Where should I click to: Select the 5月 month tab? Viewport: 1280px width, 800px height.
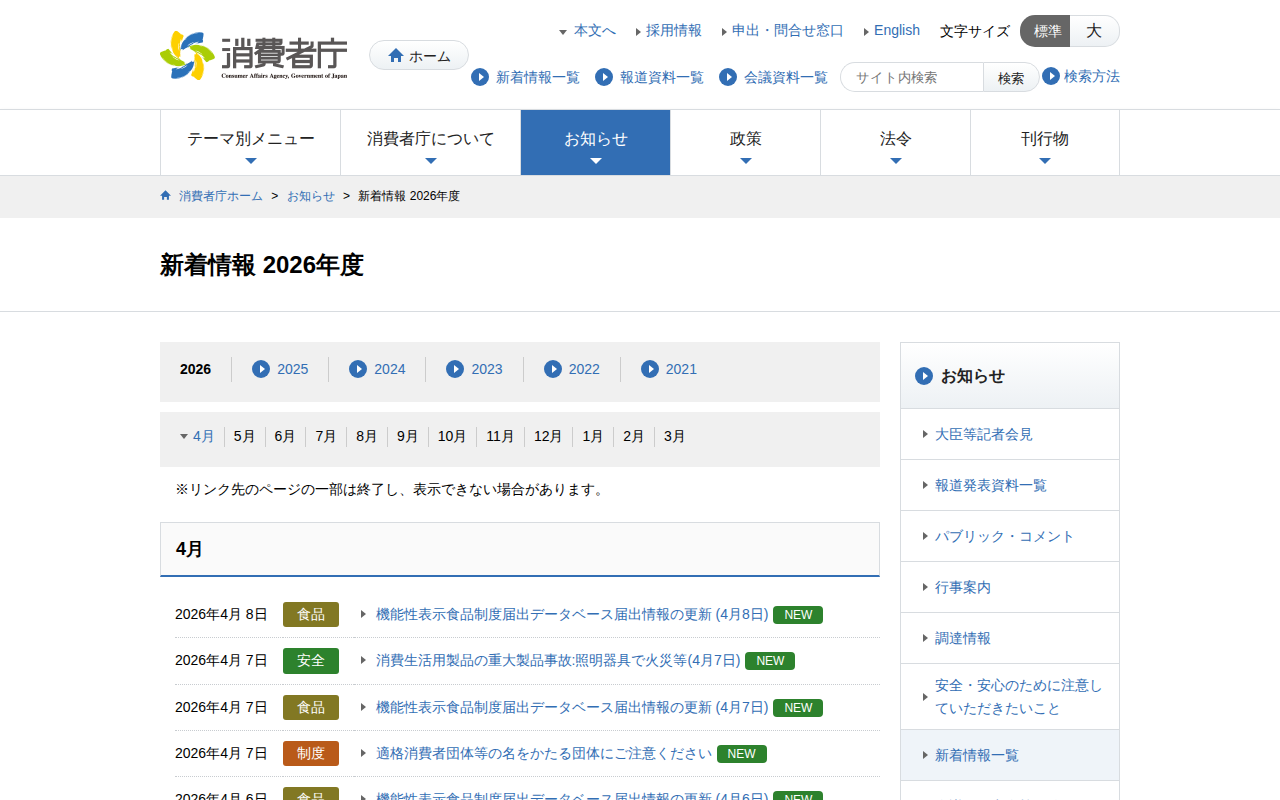coord(245,436)
